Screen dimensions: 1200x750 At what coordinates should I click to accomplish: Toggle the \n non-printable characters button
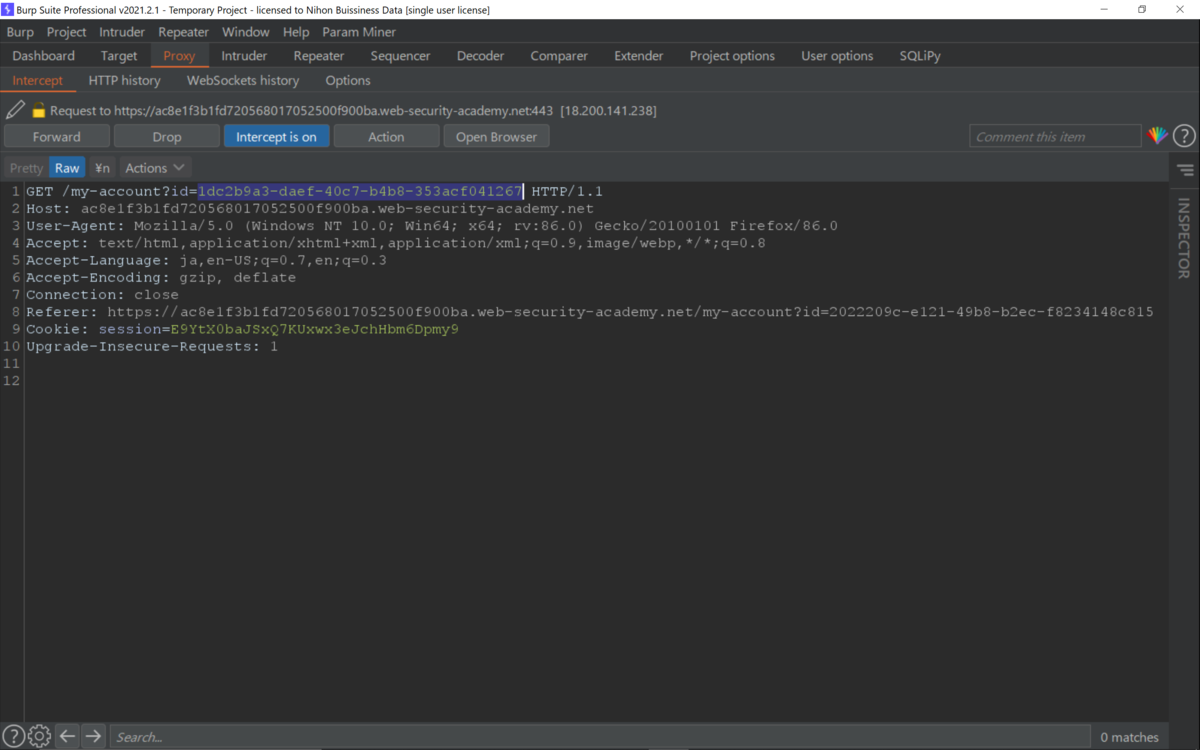(102, 168)
